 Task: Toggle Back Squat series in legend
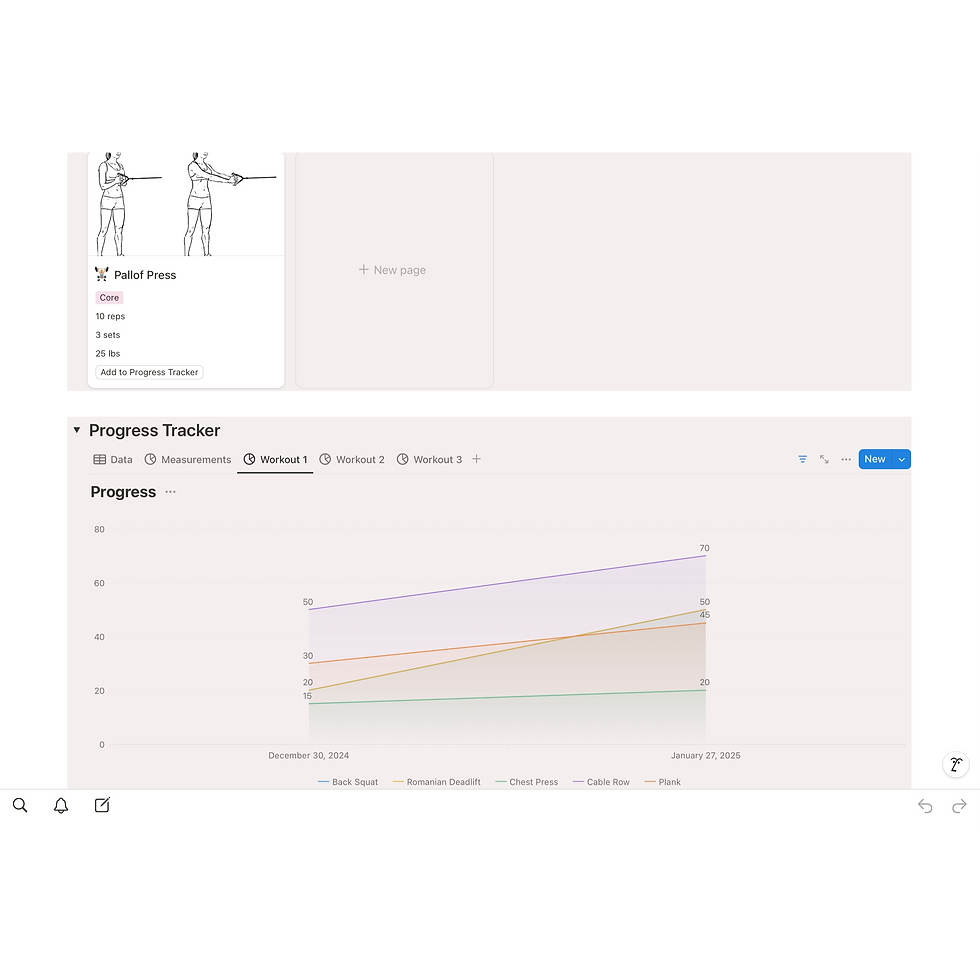tap(348, 782)
